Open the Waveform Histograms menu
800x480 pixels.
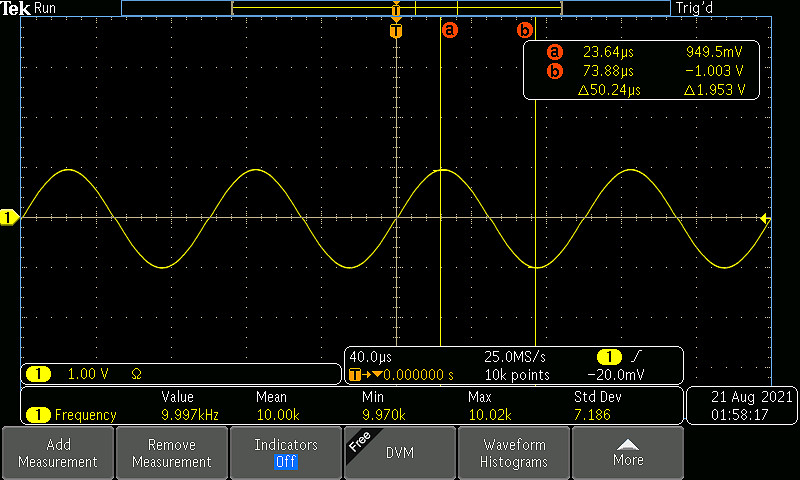tap(514, 453)
